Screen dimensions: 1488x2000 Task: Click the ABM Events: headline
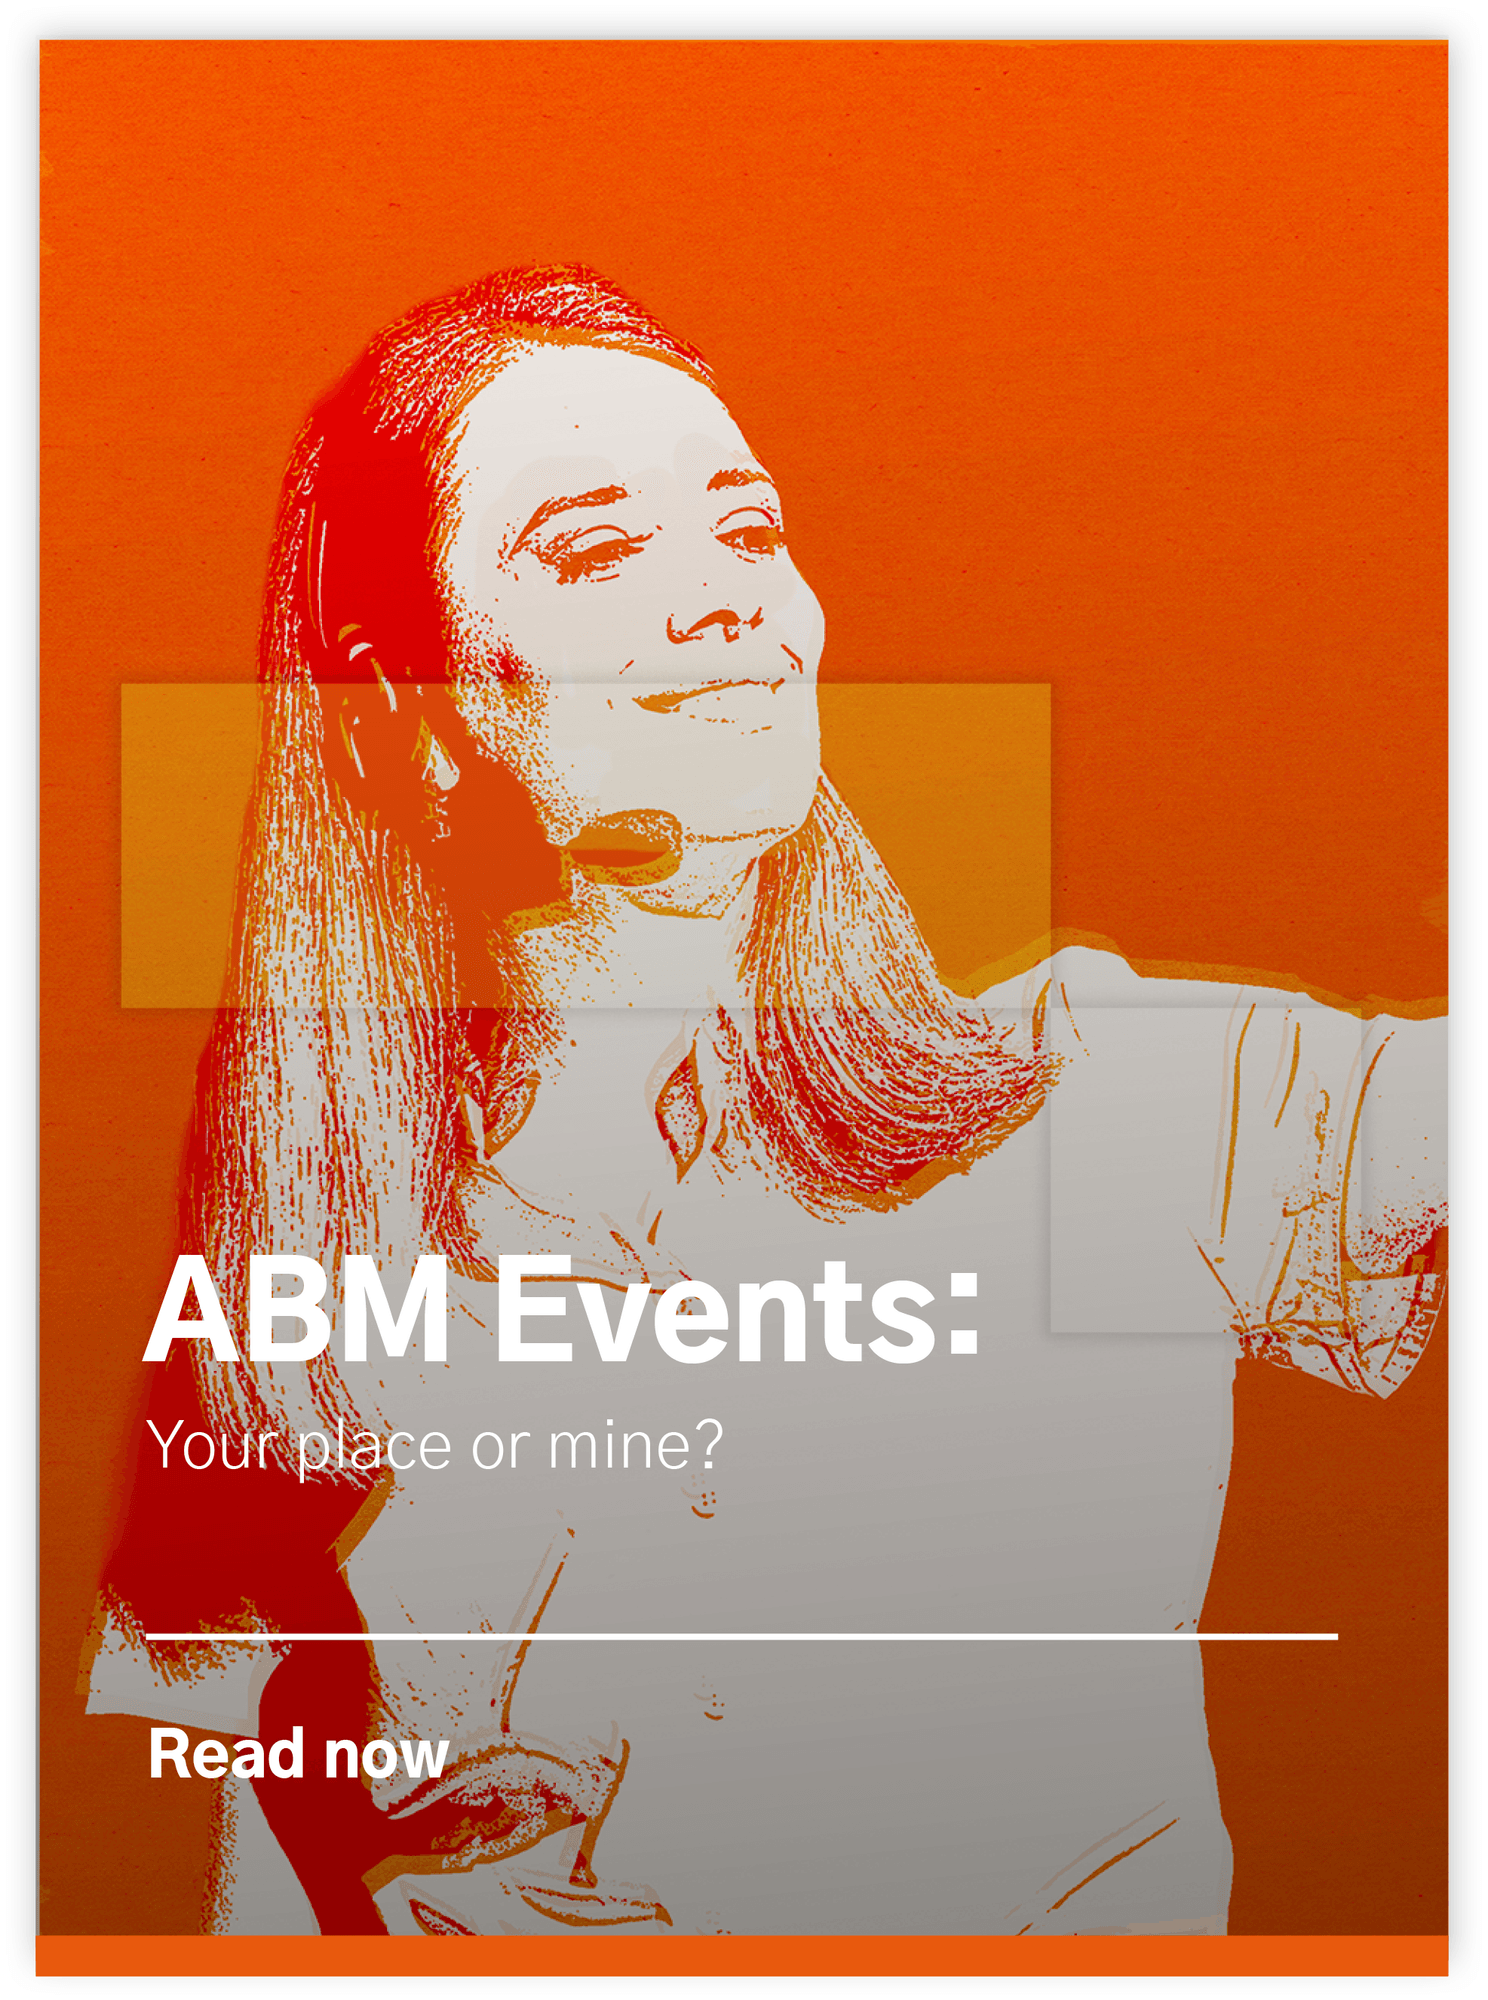tap(562, 1310)
